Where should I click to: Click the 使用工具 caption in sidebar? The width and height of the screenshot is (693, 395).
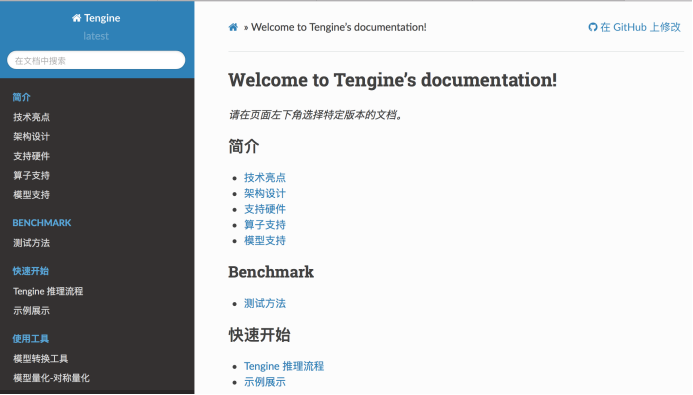30,339
